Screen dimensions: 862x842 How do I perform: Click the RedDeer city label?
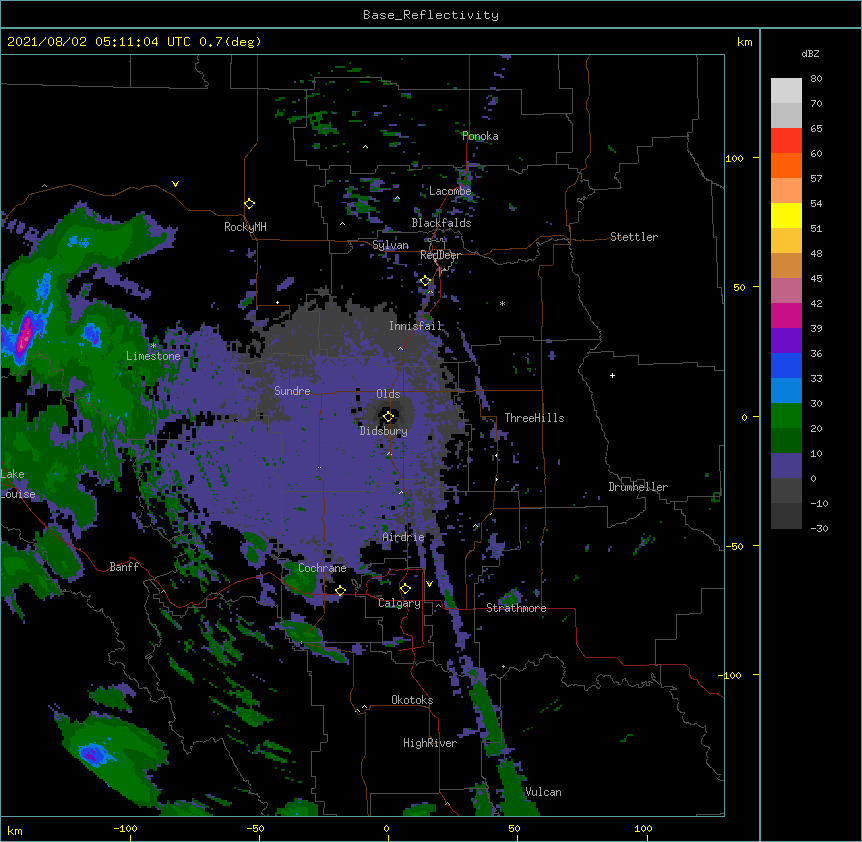tap(440, 255)
